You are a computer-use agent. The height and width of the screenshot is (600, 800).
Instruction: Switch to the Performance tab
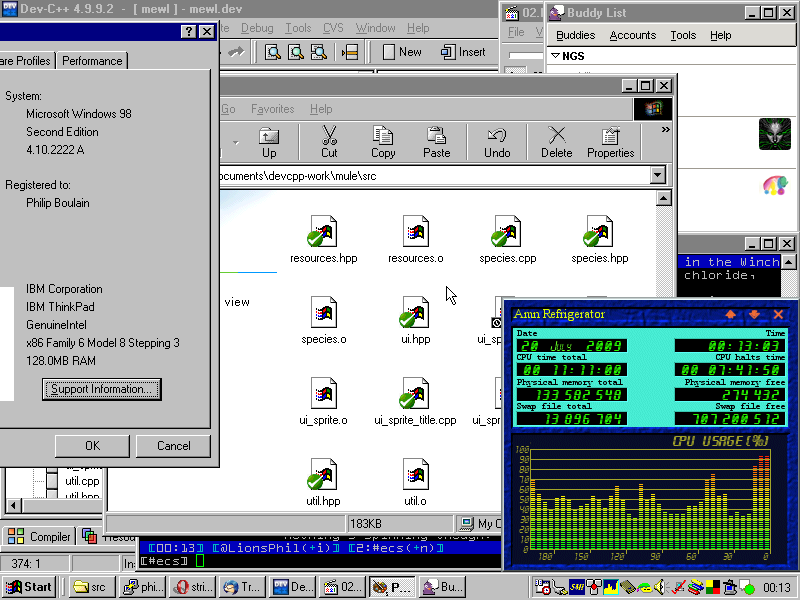coord(92,61)
